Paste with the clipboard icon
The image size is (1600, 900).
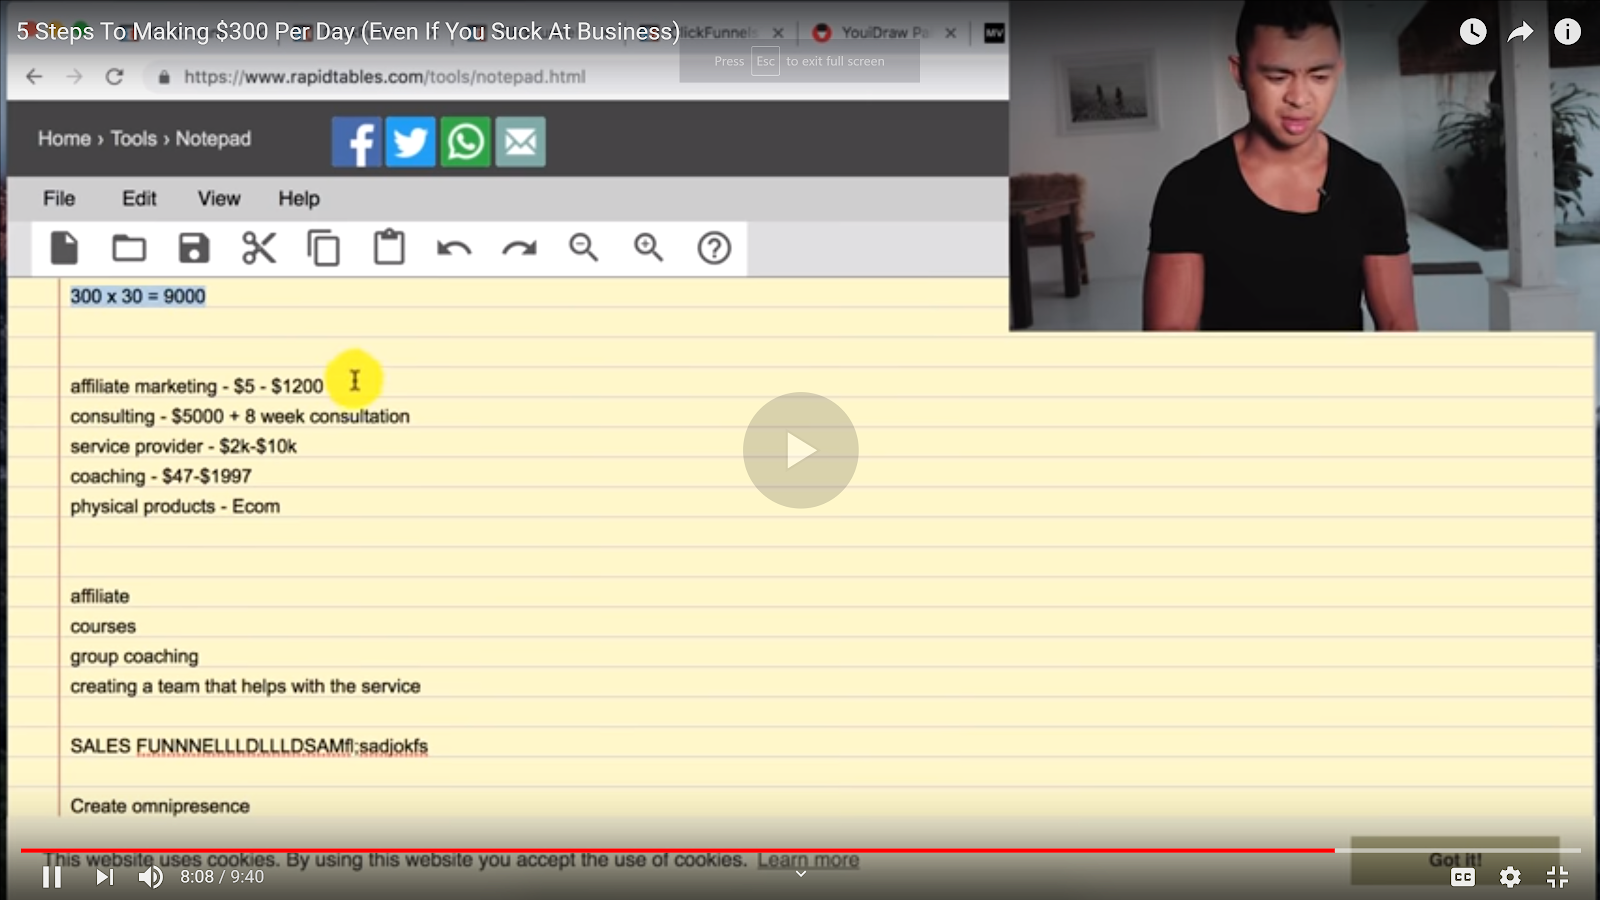coord(389,247)
